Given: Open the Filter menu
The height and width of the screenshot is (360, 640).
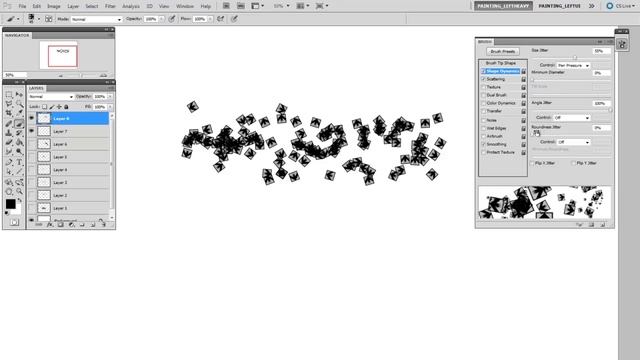Looking at the screenshot, I should (x=110, y=6).
